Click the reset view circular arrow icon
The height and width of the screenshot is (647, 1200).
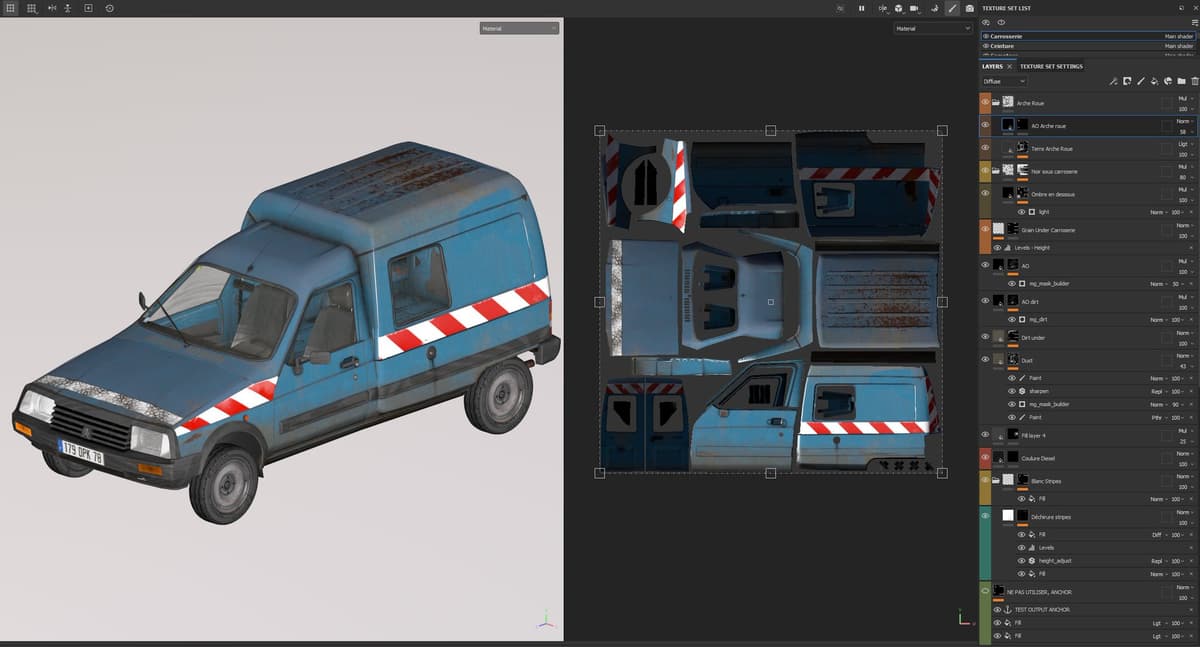click(x=109, y=8)
